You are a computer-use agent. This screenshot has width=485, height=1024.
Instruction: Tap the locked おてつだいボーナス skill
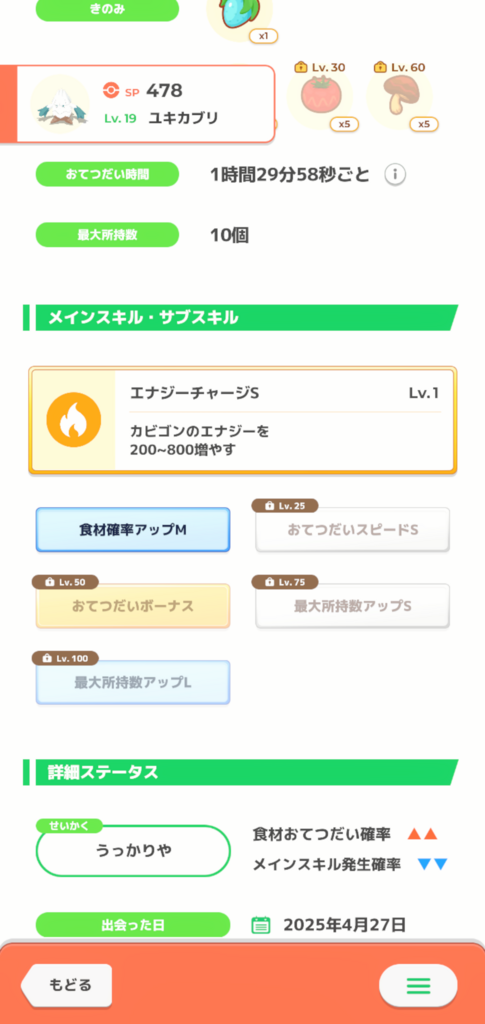[133, 606]
